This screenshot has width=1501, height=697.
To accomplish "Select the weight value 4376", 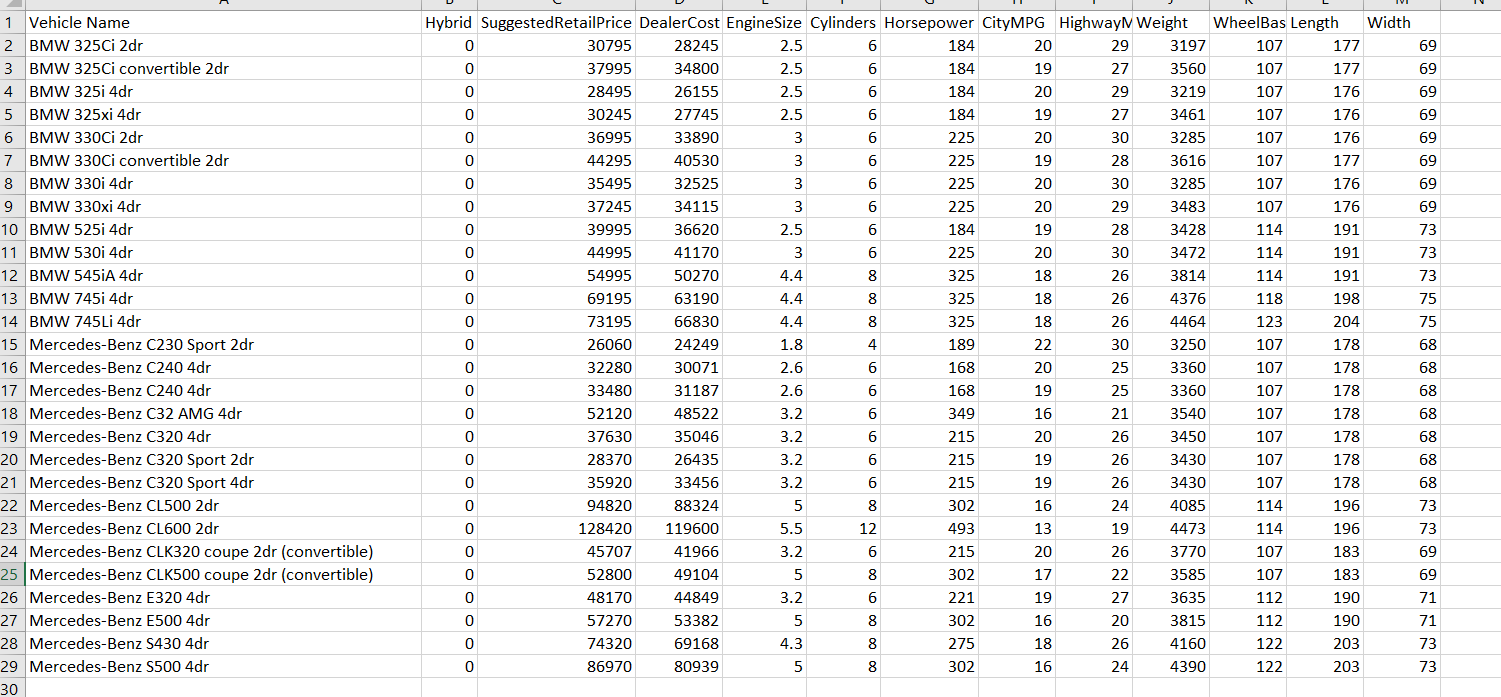I will (x=1171, y=298).
